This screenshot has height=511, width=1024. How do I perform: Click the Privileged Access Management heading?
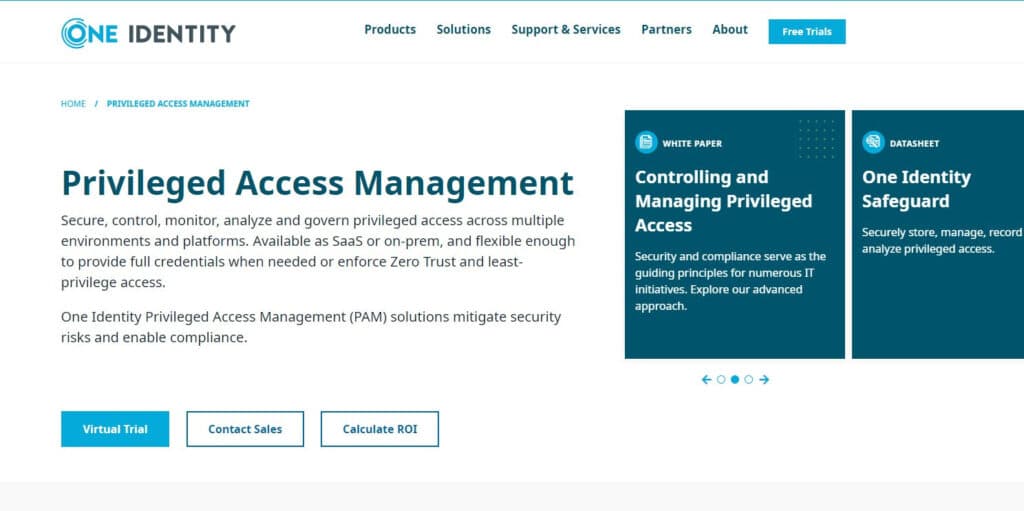pyautogui.click(x=317, y=183)
